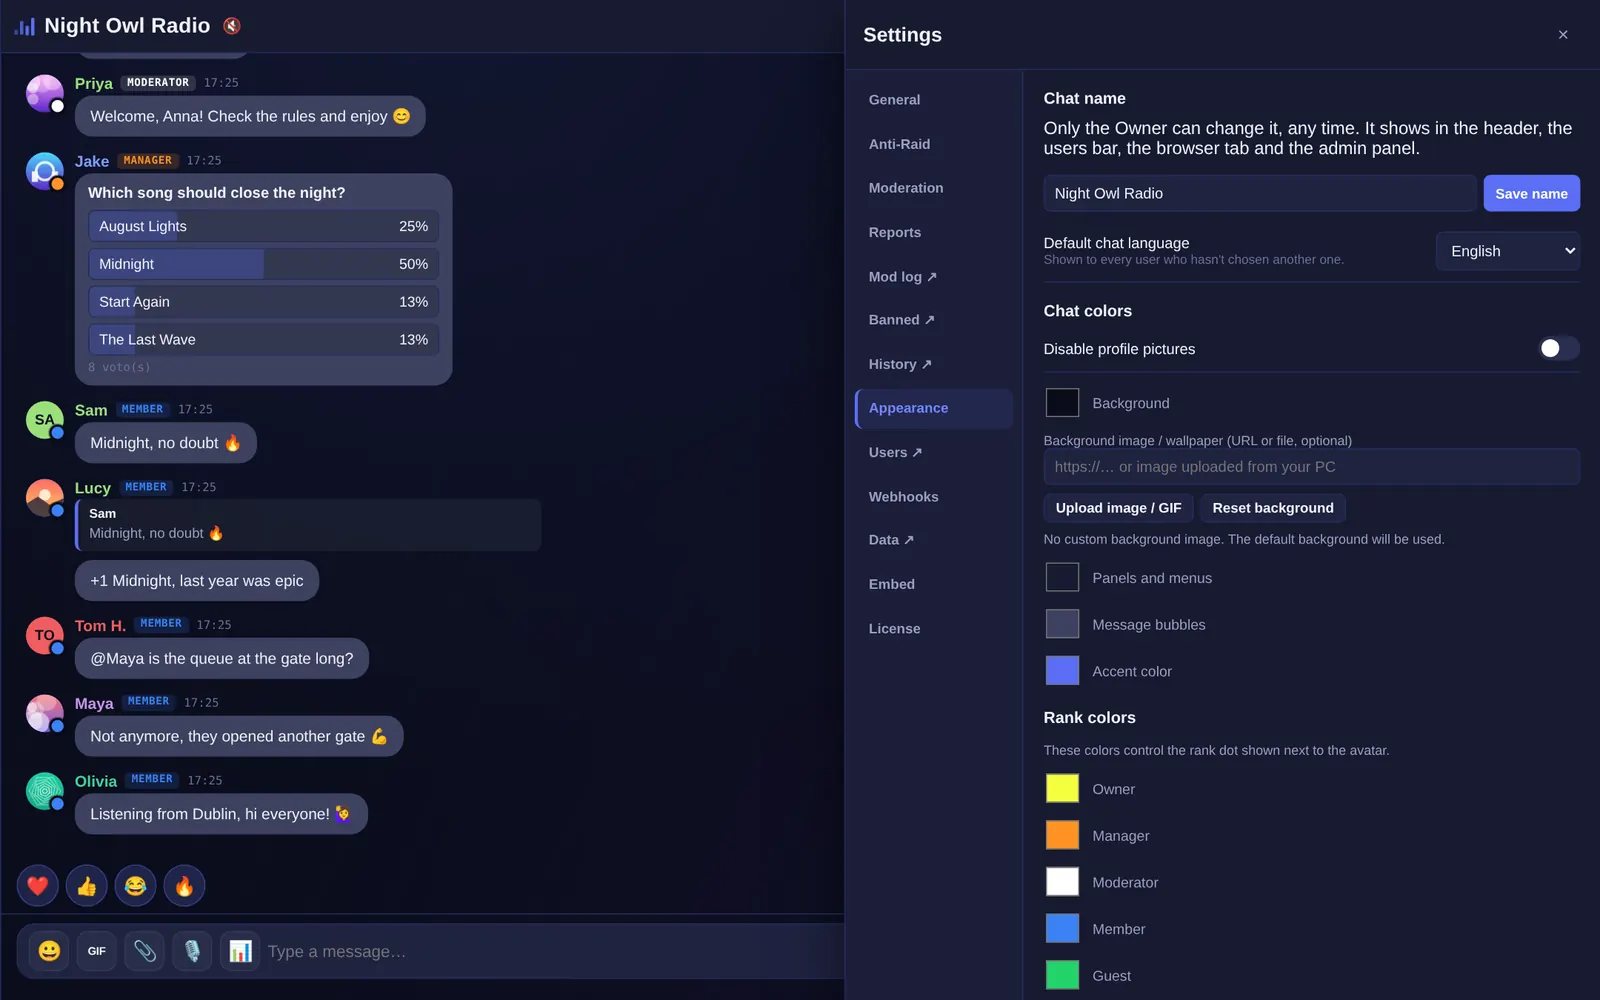The image size is (1600, 1000).
Task: Open the General settings tab
Action: (934, 100)
